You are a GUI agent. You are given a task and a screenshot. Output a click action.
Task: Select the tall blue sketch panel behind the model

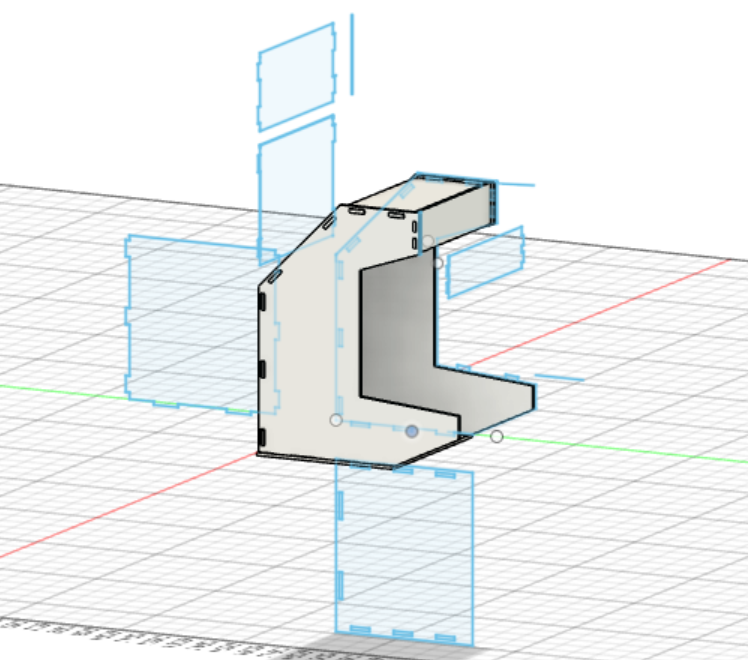(296, 189)
